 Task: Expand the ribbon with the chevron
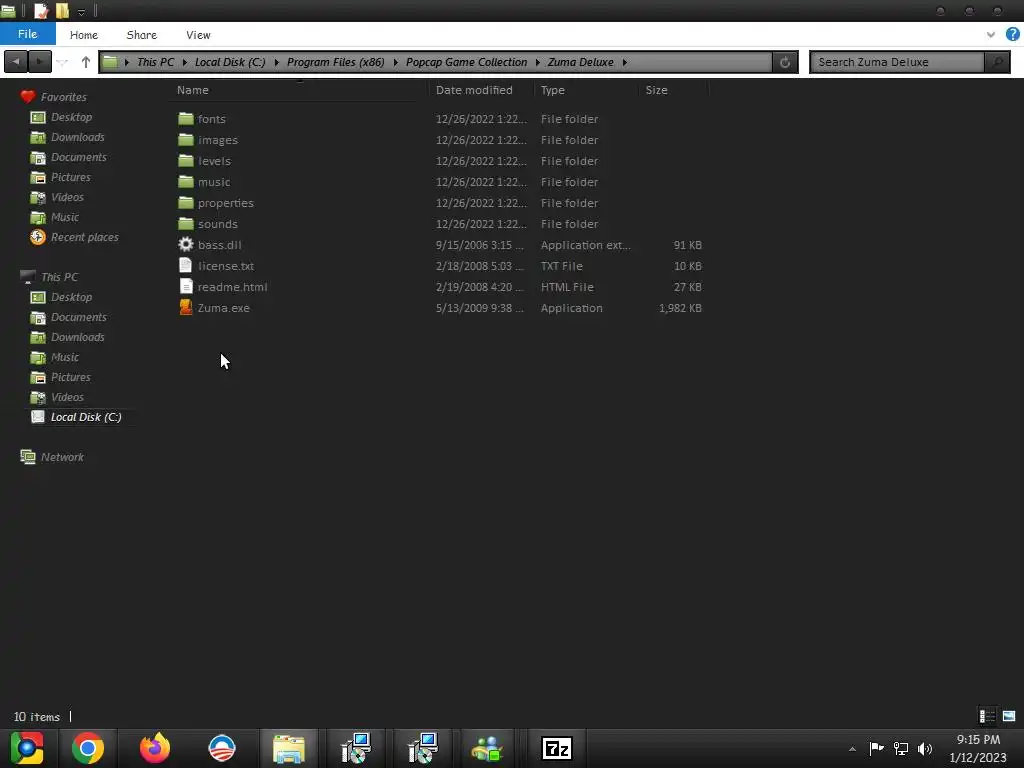point(991,35)
